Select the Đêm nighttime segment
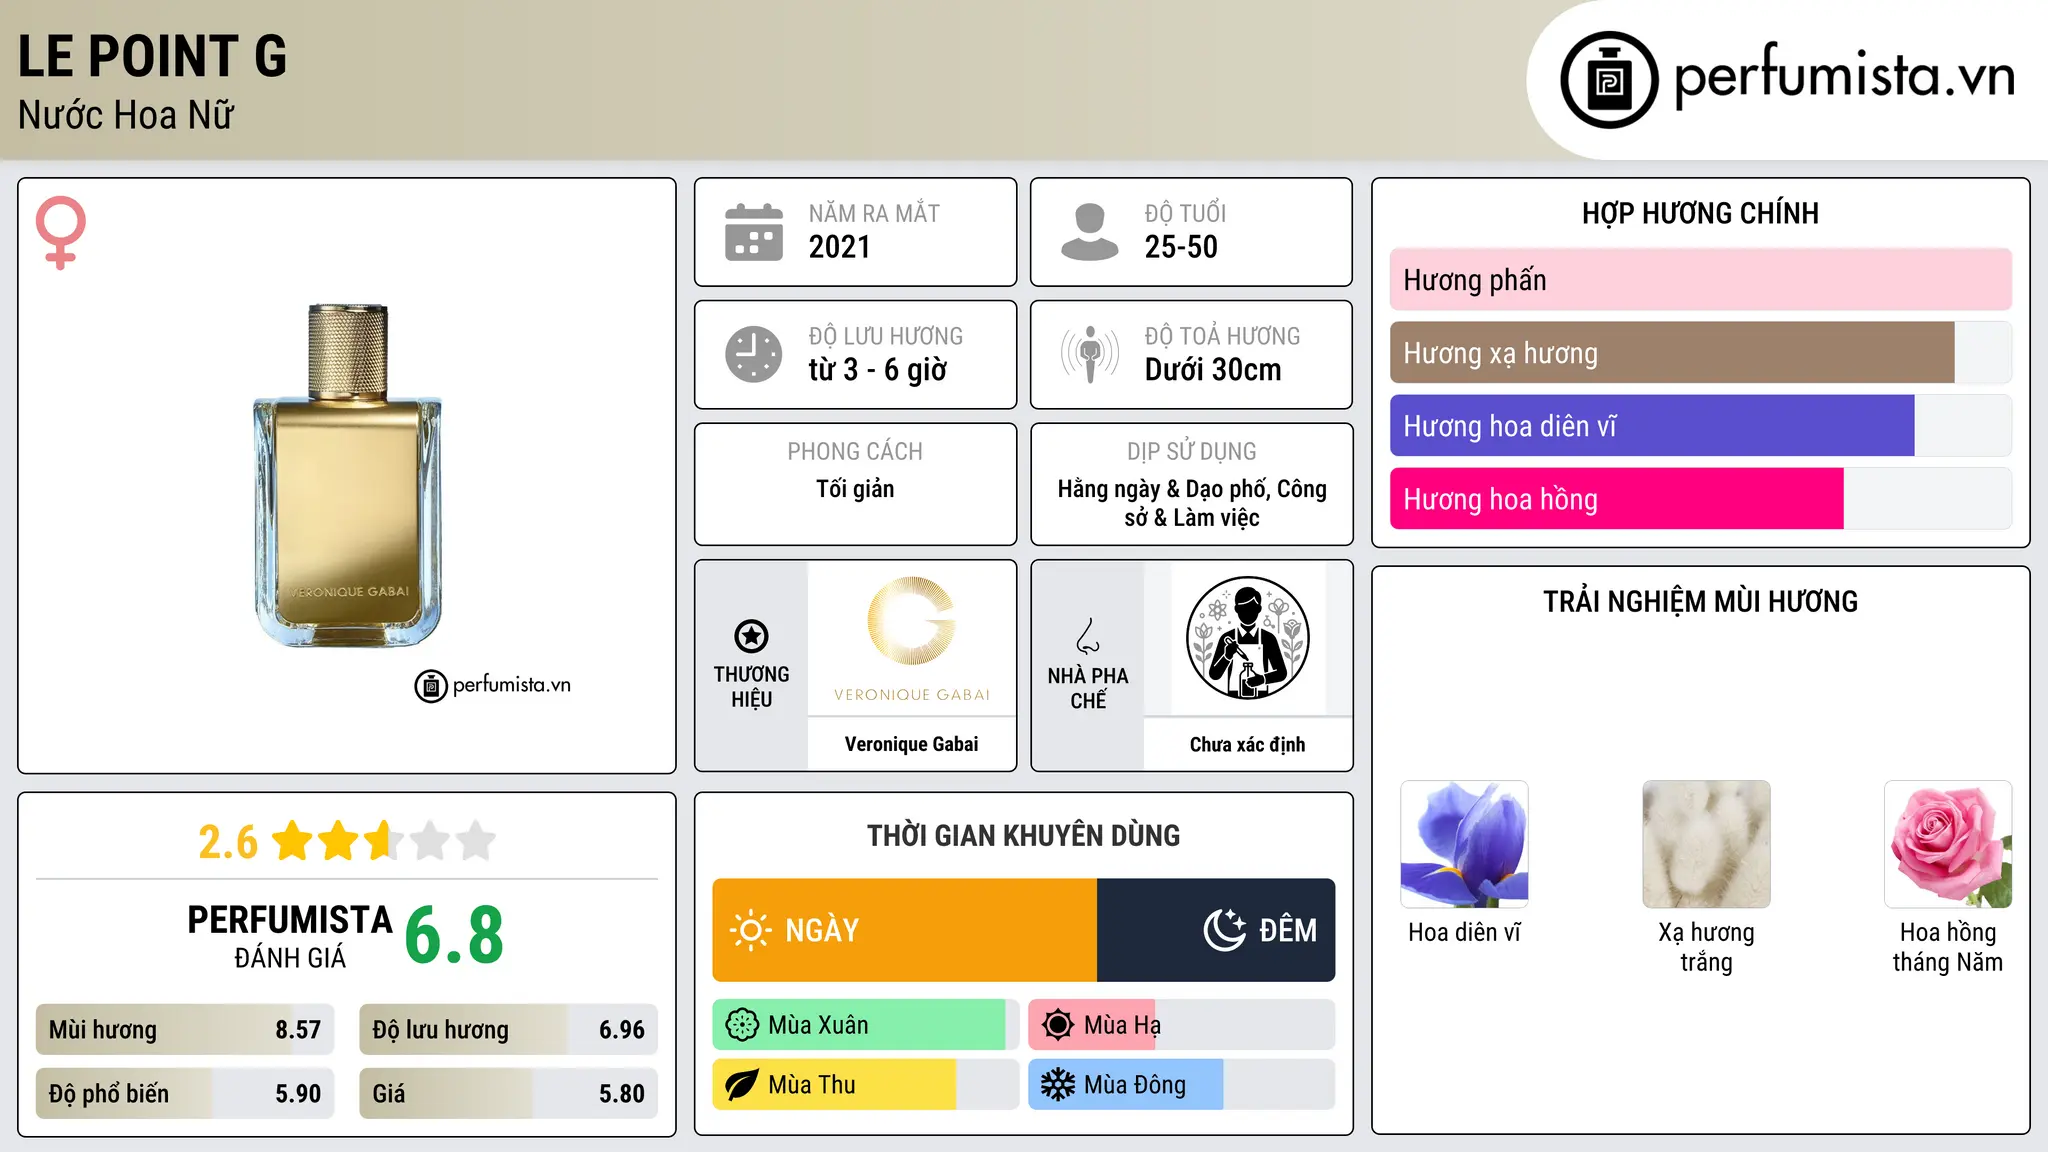2048x1152 pixels. (x=1216, y=930)
